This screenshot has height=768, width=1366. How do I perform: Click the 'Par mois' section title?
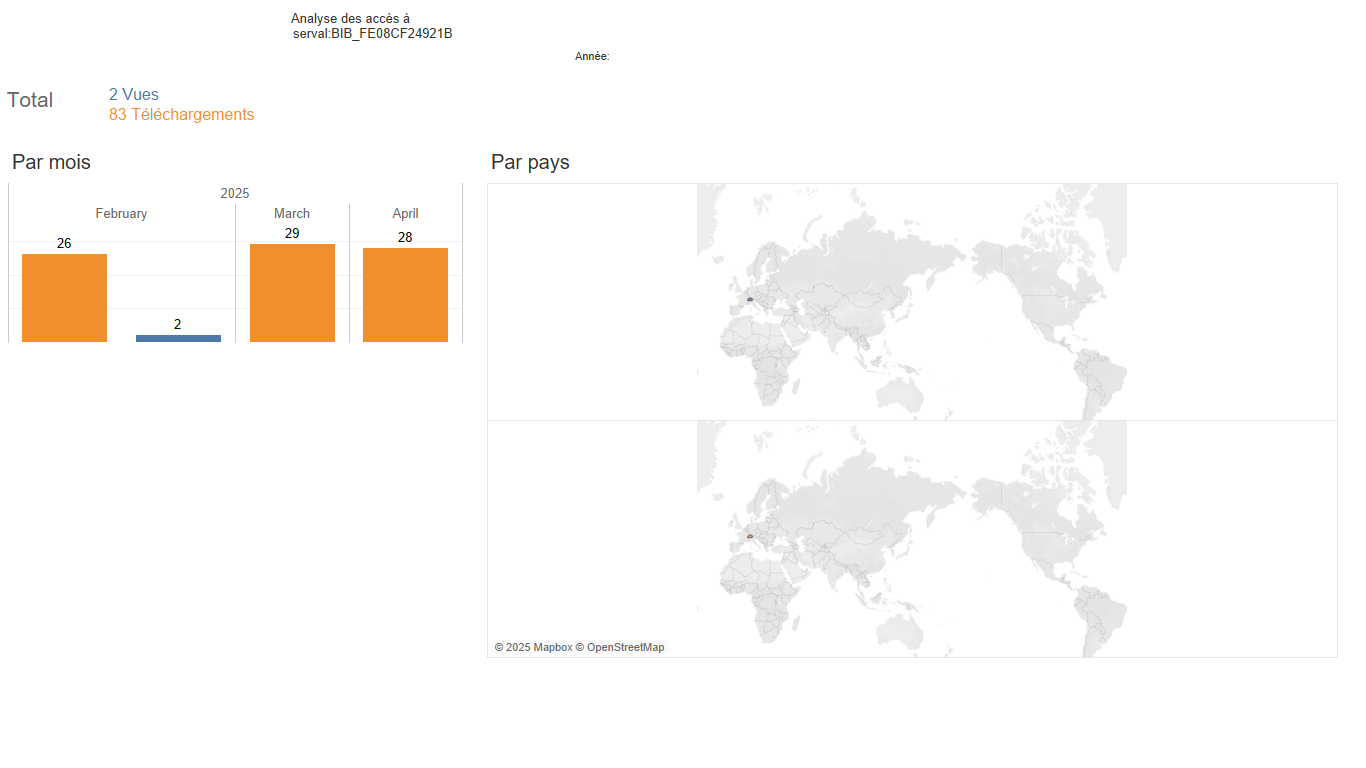pyautogui.click(x=51, y=162)
